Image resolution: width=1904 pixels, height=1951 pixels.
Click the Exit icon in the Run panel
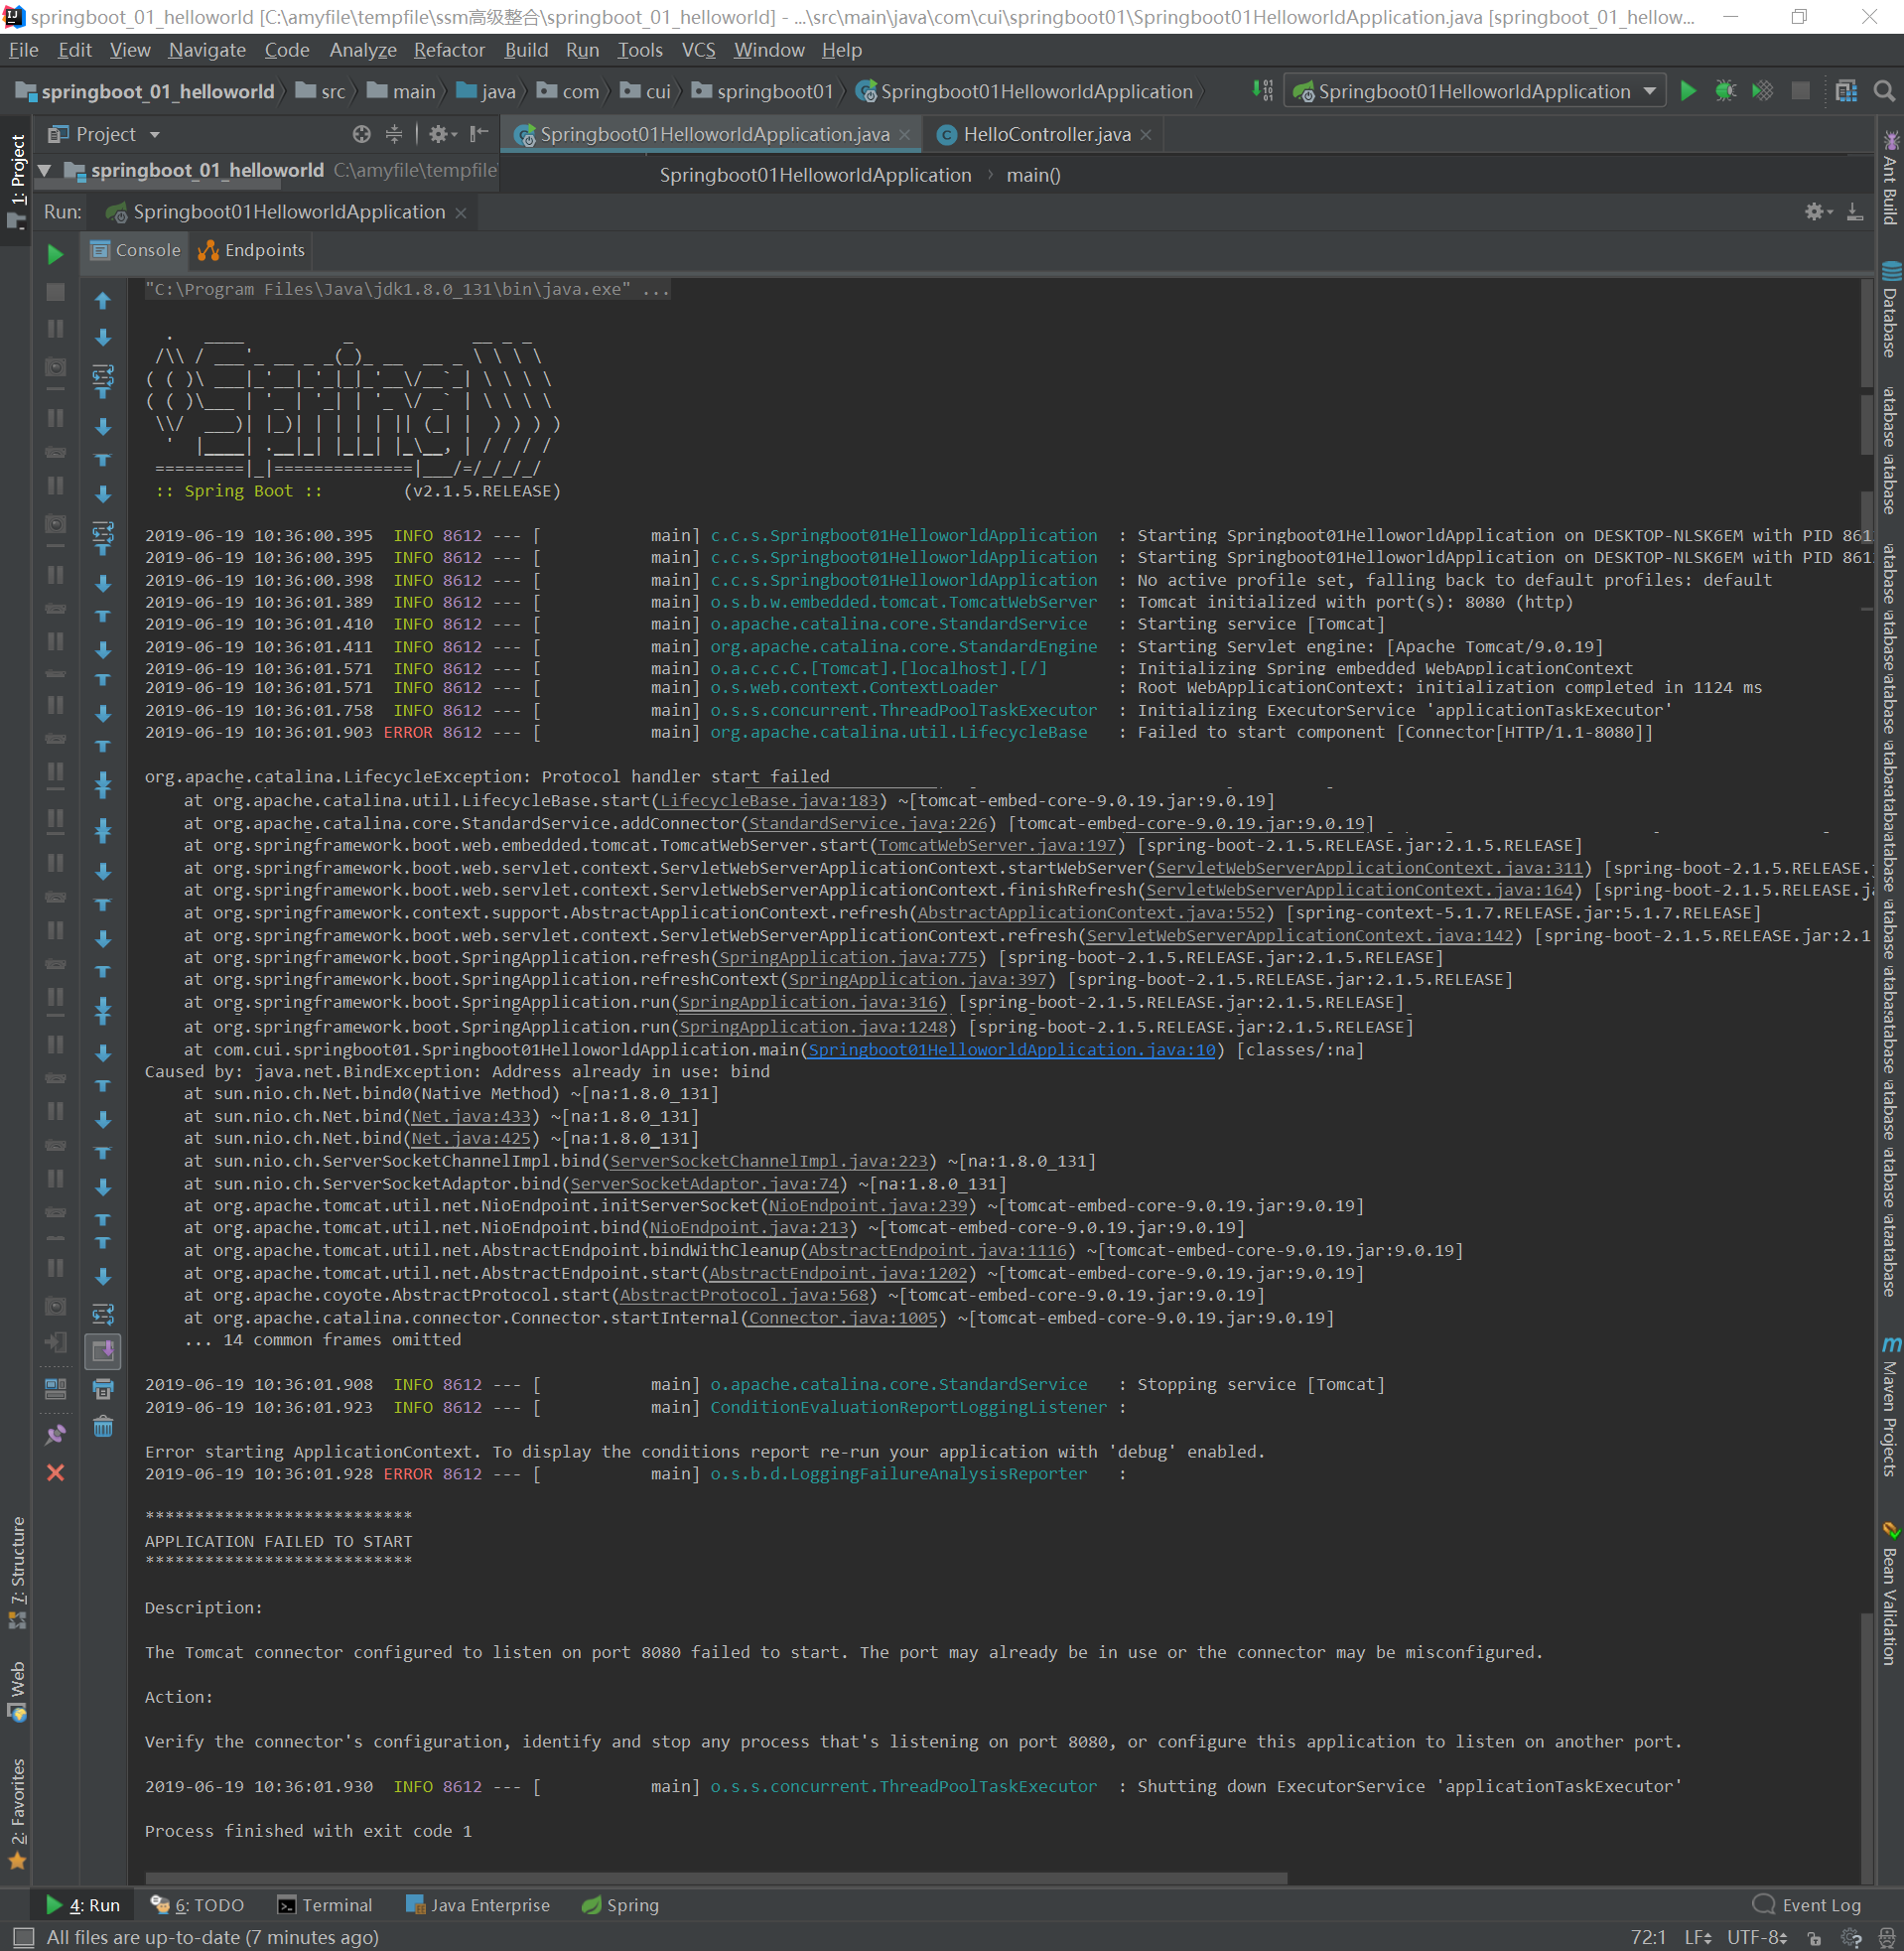click(55, 1342)
